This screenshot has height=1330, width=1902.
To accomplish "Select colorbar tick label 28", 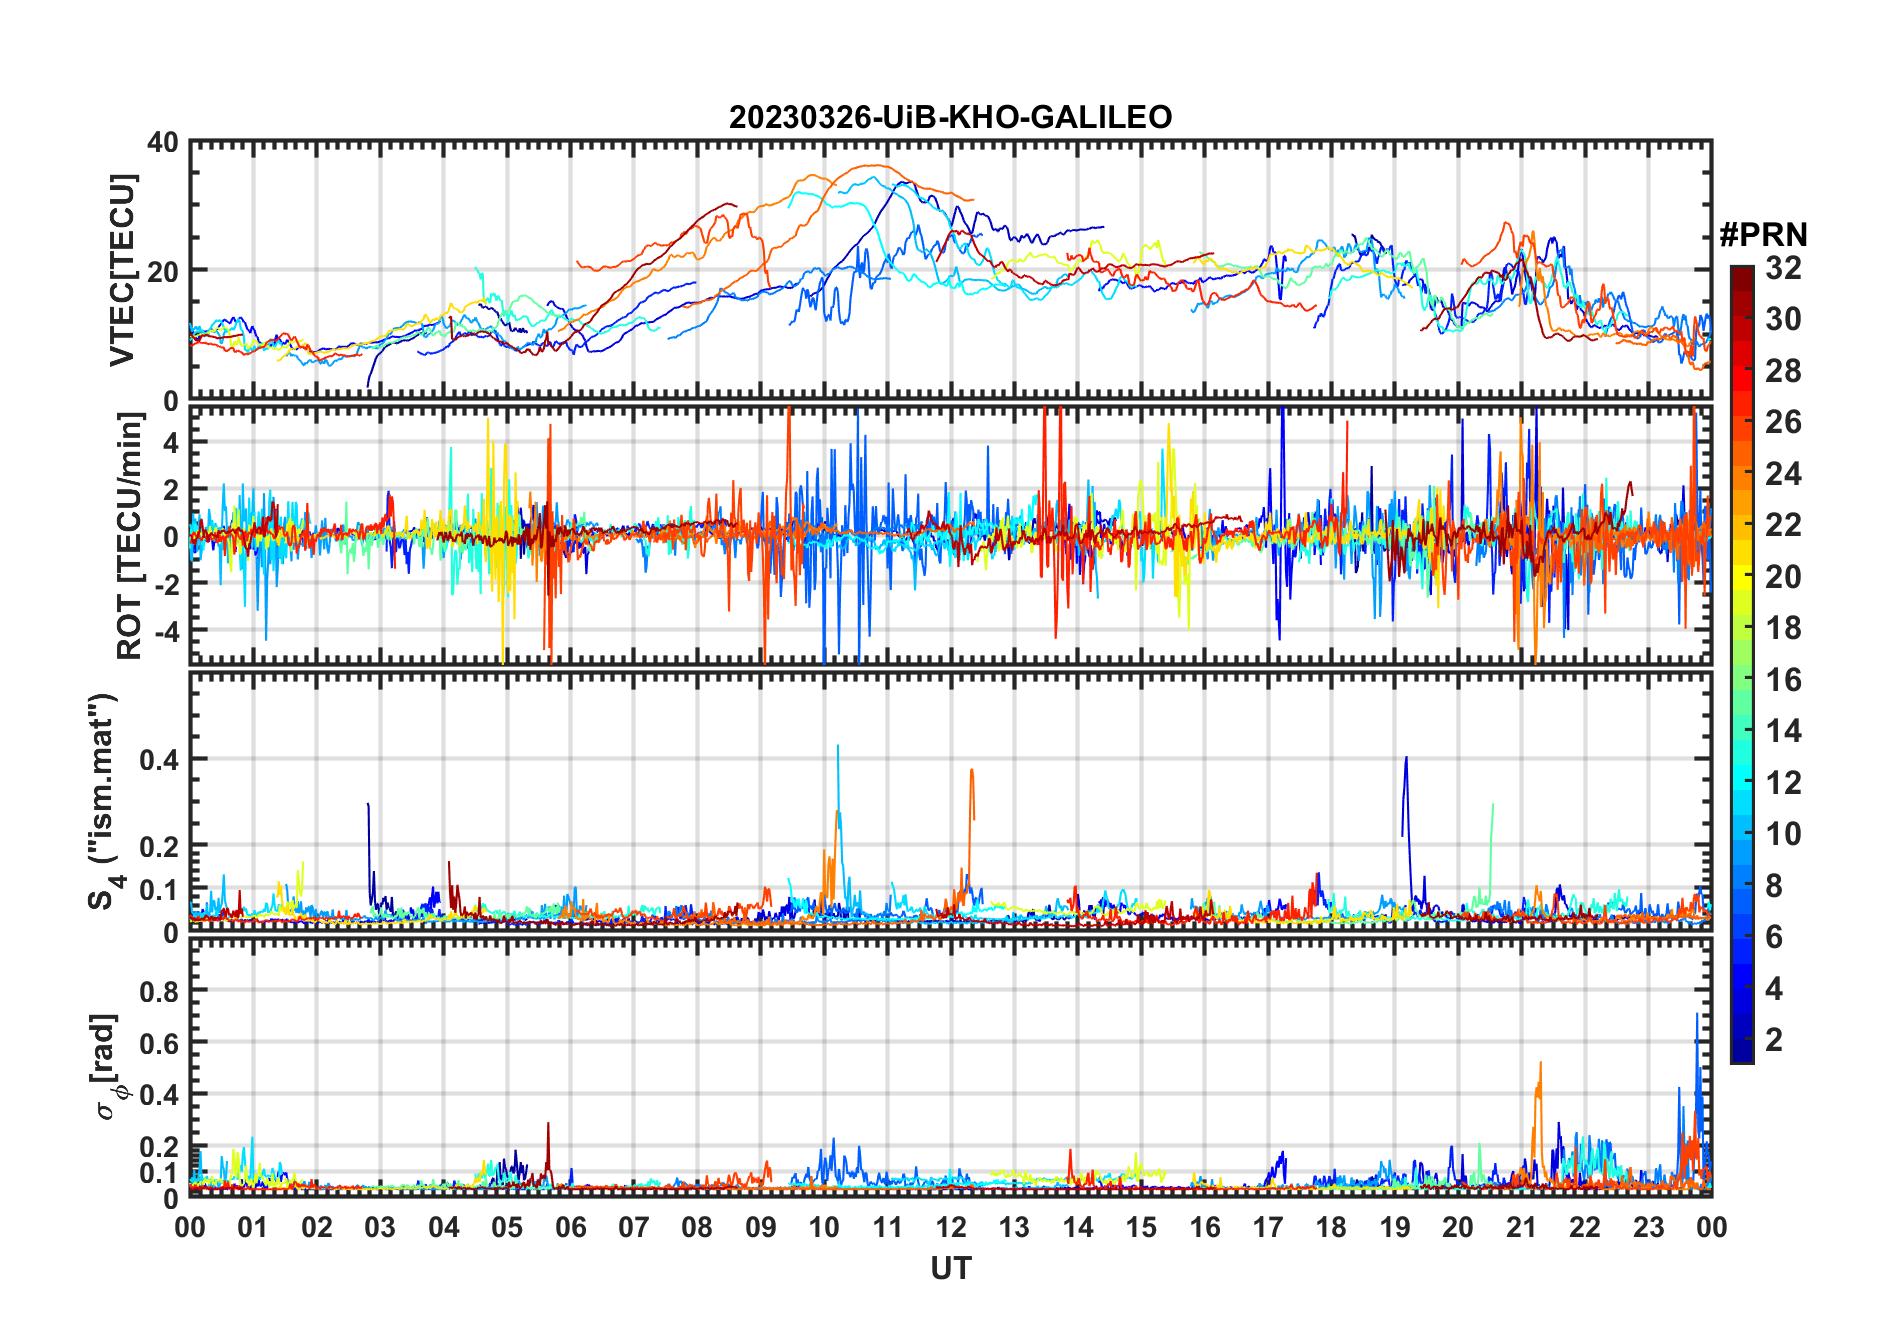I will point(1783,370).
